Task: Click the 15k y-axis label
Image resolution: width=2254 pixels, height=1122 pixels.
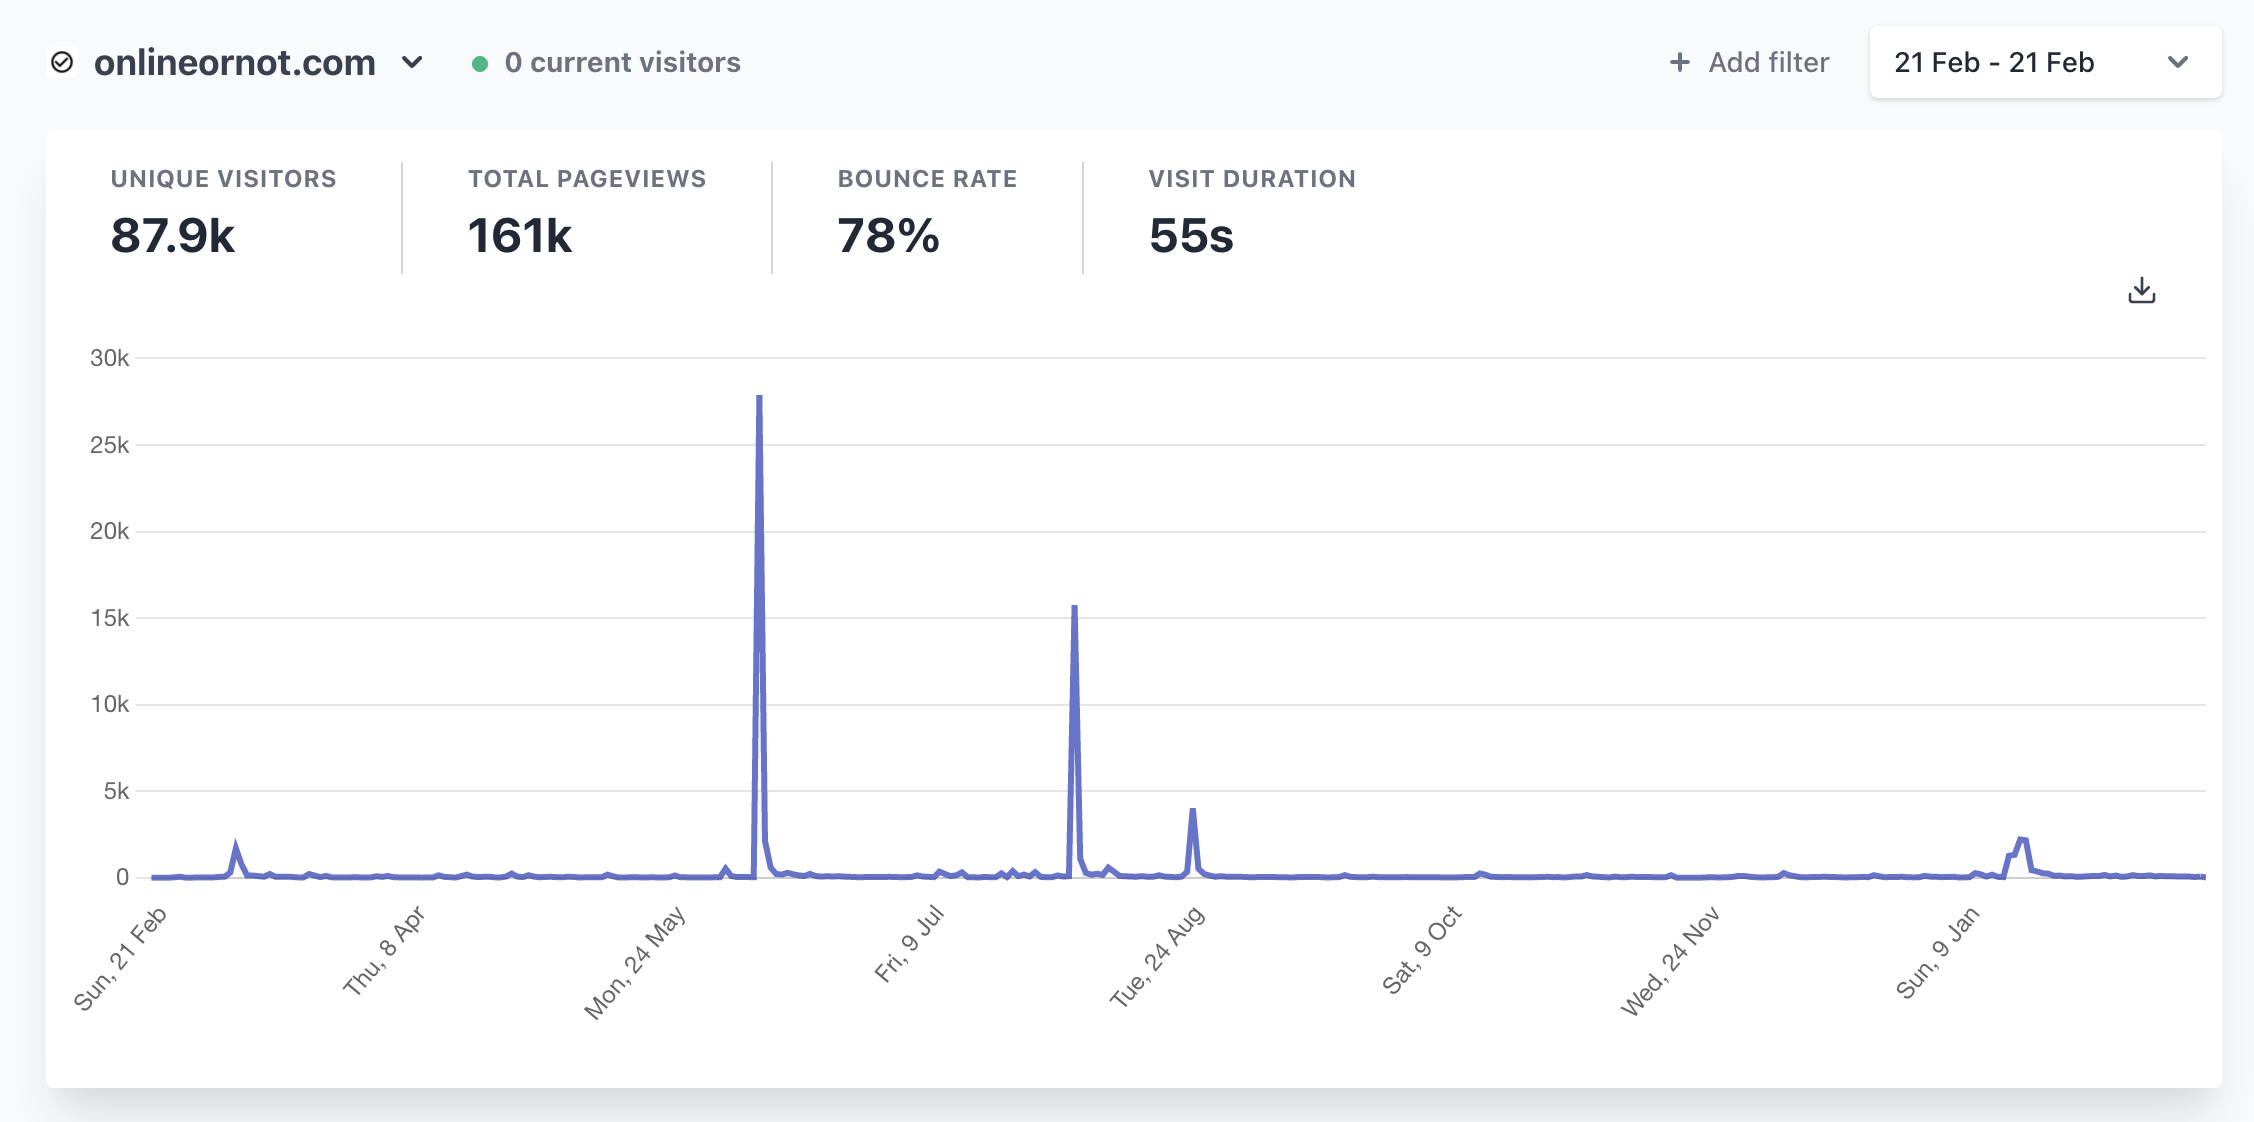Action: pyautogui.click(x=110, y=618)
